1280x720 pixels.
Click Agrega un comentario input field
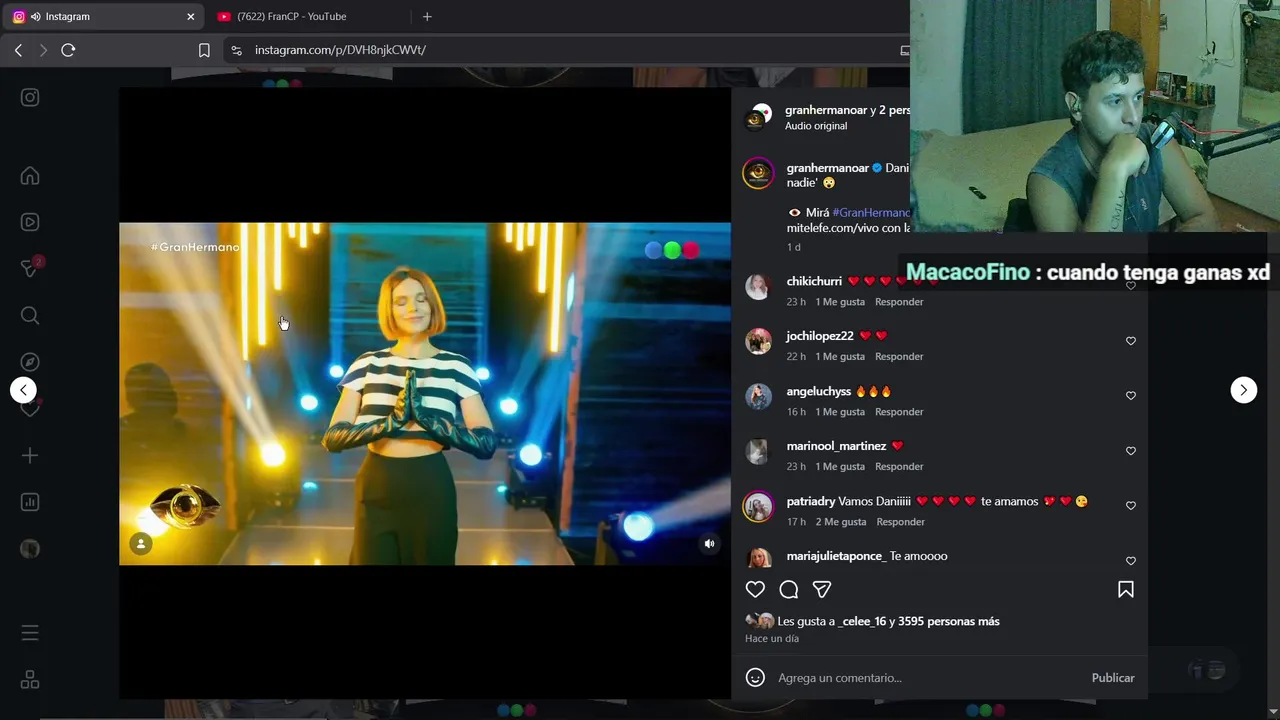coord(927,678)
